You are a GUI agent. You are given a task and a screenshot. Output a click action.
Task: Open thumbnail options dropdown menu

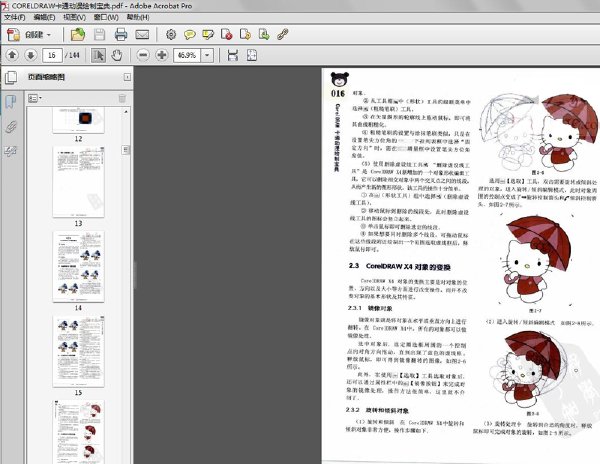point(35,99)
